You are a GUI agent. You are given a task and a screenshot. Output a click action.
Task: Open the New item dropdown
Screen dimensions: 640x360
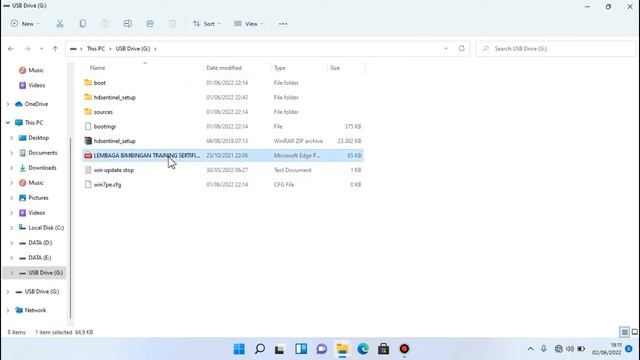pos(25,24)
